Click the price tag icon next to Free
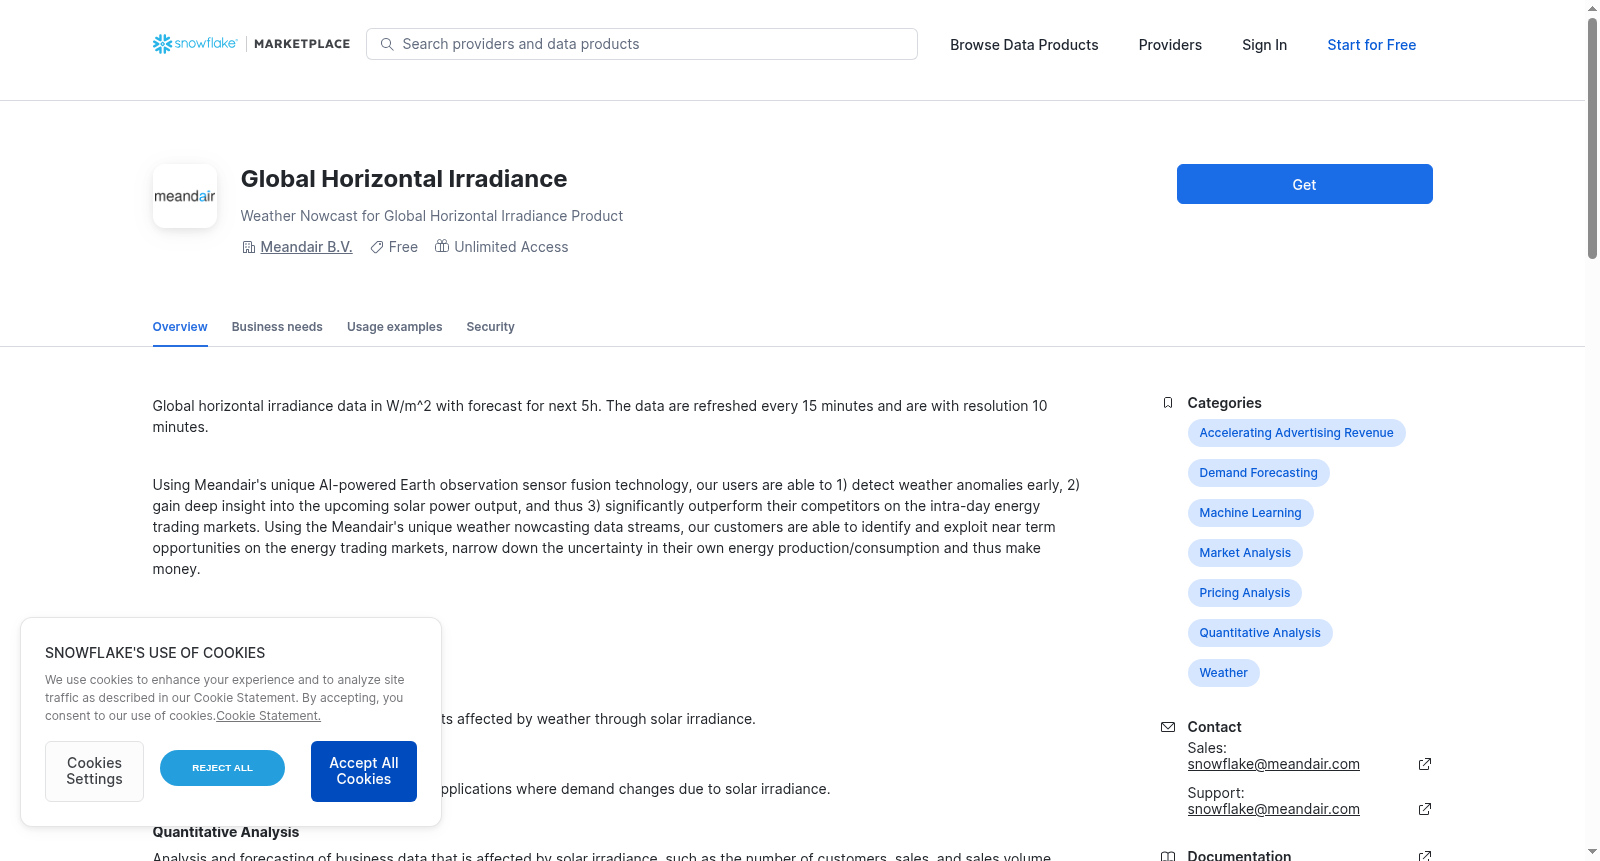Viewport: 1600px width, 861px height. coord(377,247)
